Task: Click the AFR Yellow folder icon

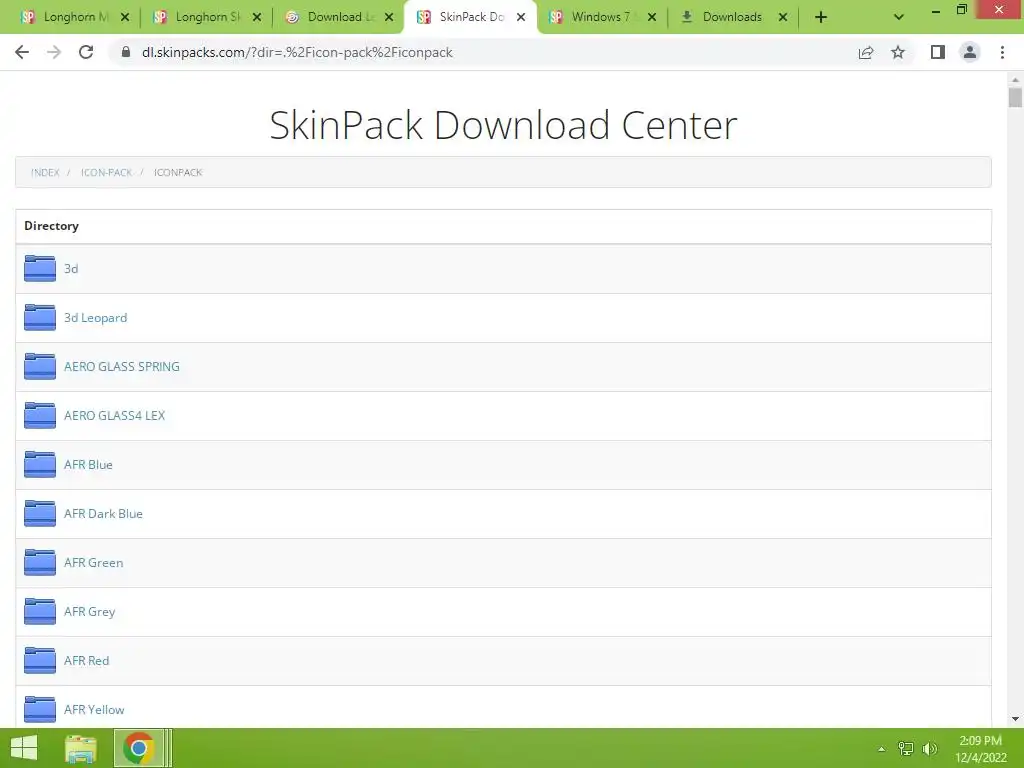Action: [x=40, y=709]
